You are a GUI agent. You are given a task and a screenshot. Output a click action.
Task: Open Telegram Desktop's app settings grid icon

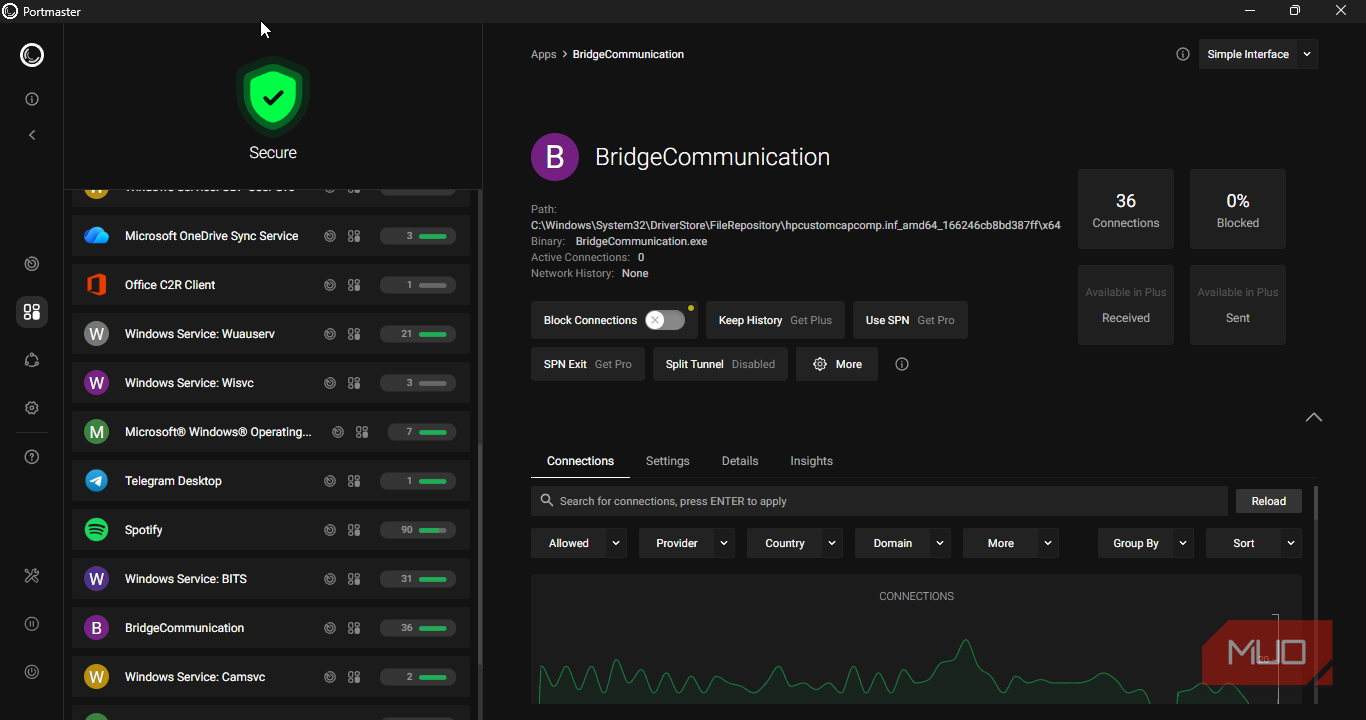point(354,481)
